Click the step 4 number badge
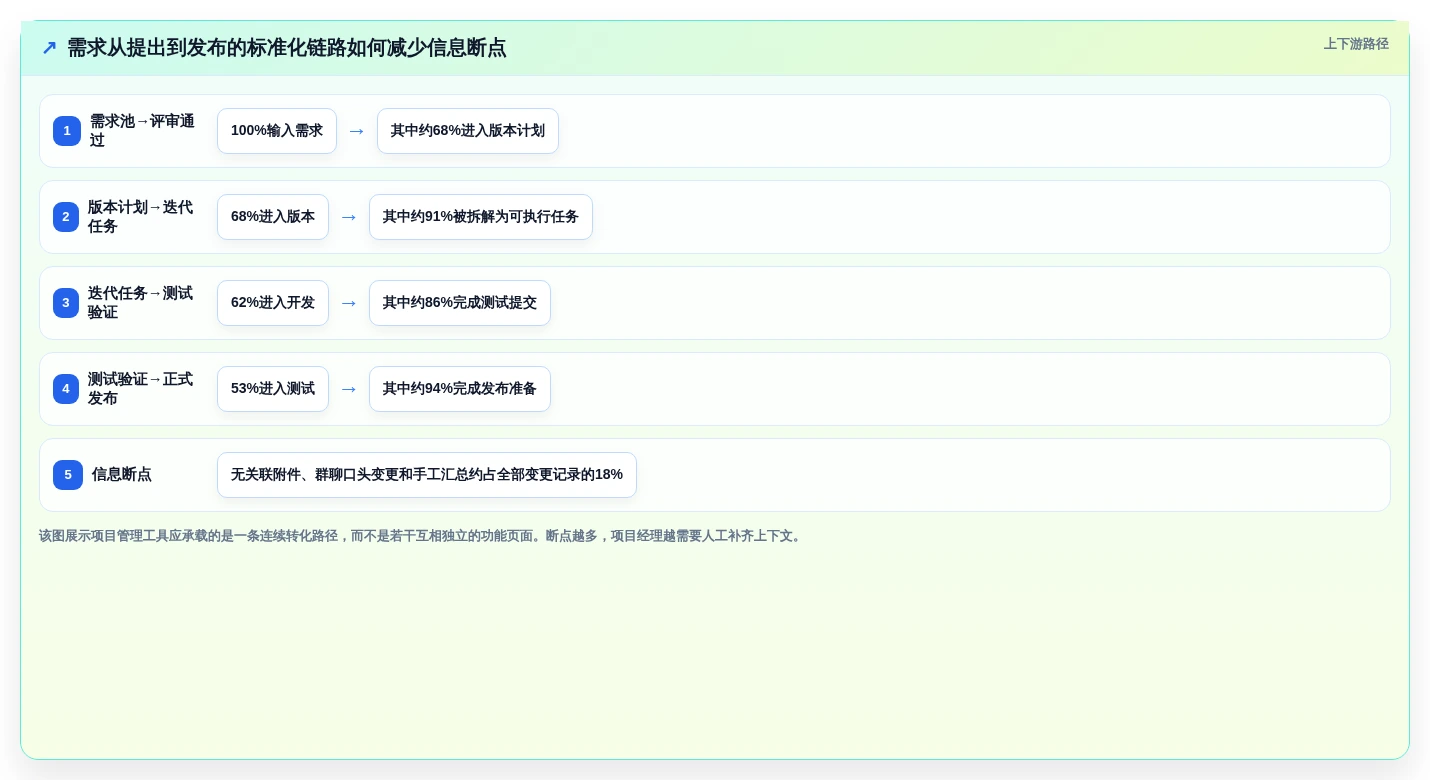The image size is (1430, 780). (66, 389)
